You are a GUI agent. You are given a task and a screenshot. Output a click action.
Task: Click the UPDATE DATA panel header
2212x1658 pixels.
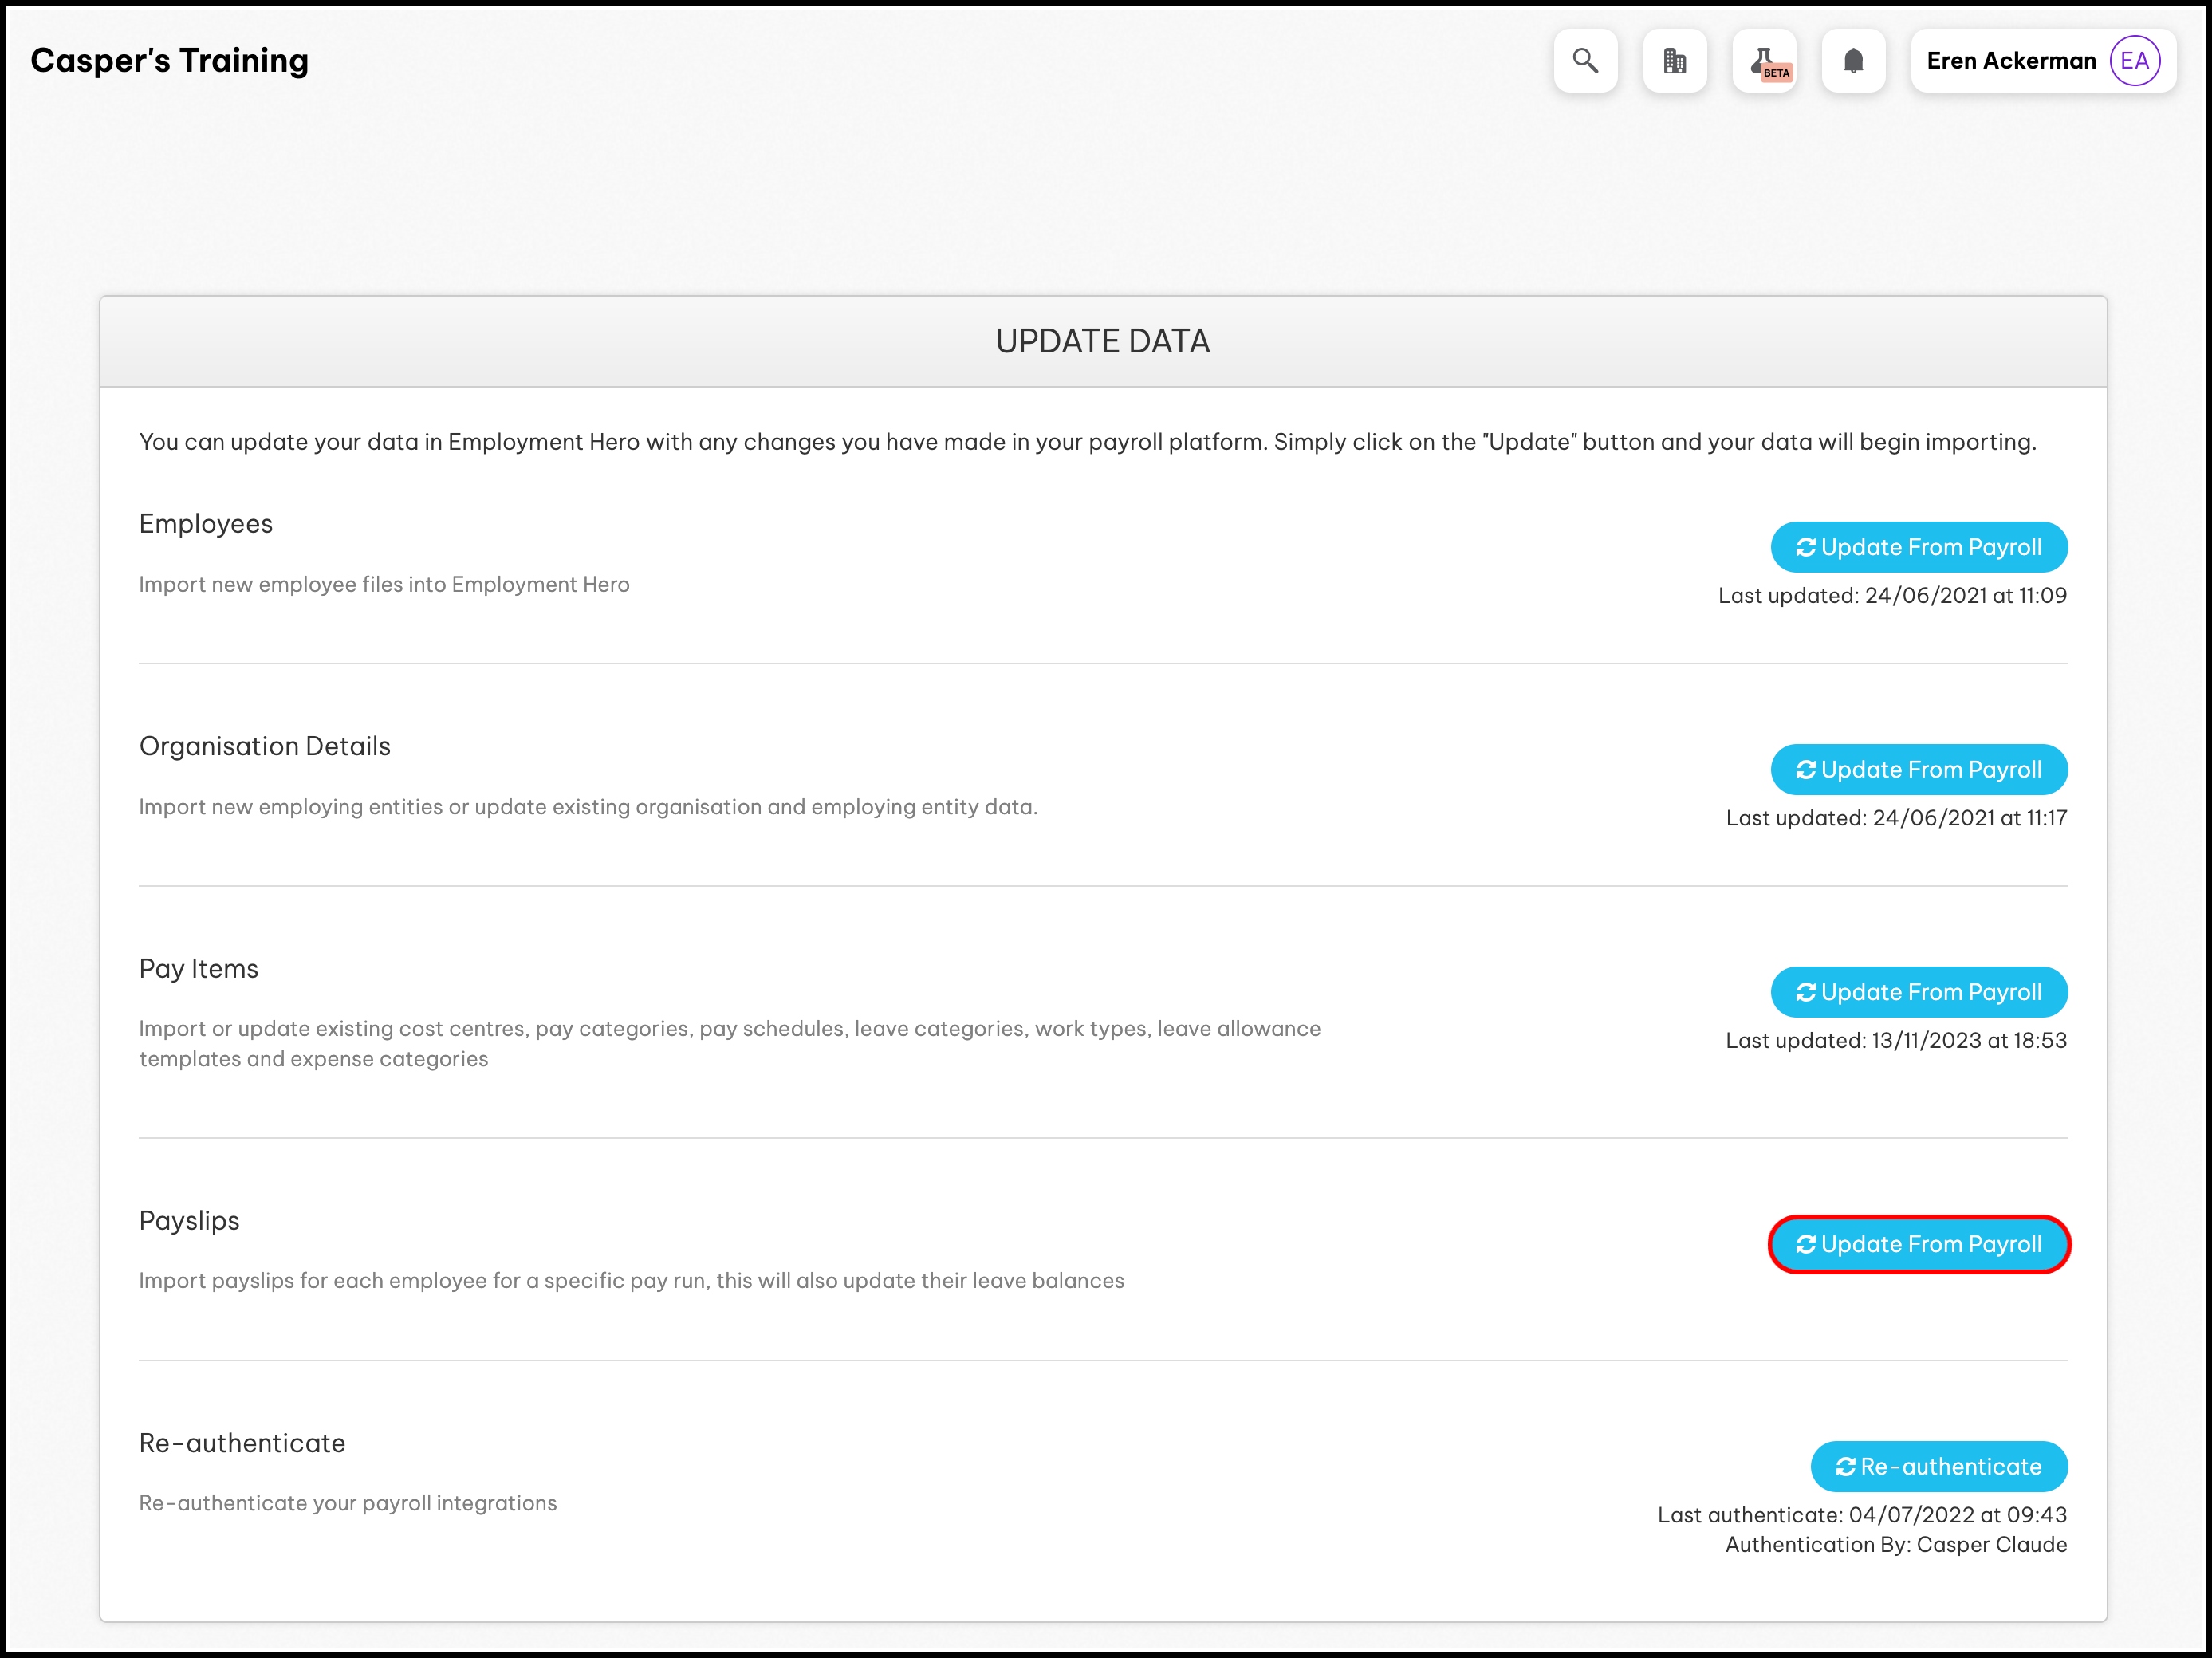pyautogui.click(x=1102, y=341)
